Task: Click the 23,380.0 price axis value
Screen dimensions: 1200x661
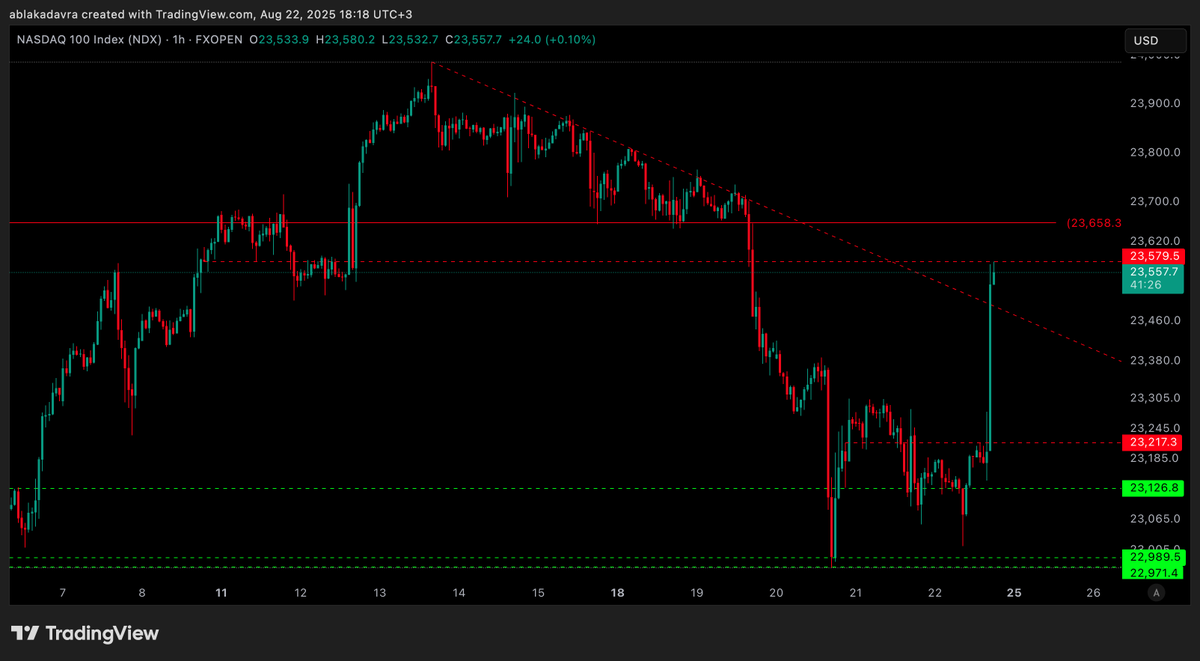Action: coord(1156,360)
